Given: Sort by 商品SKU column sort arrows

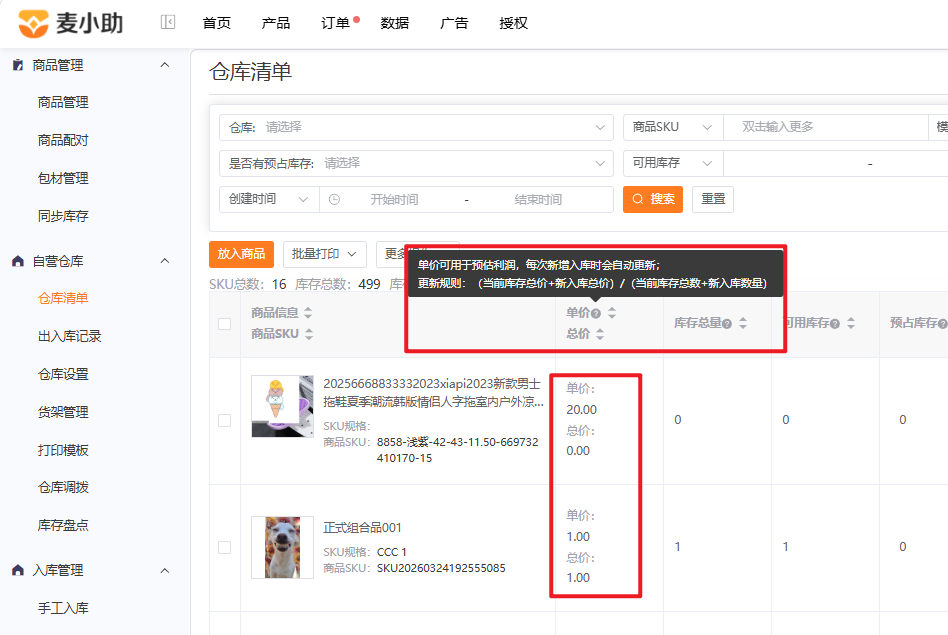Looking at the screenshot, I should point(309,334).
